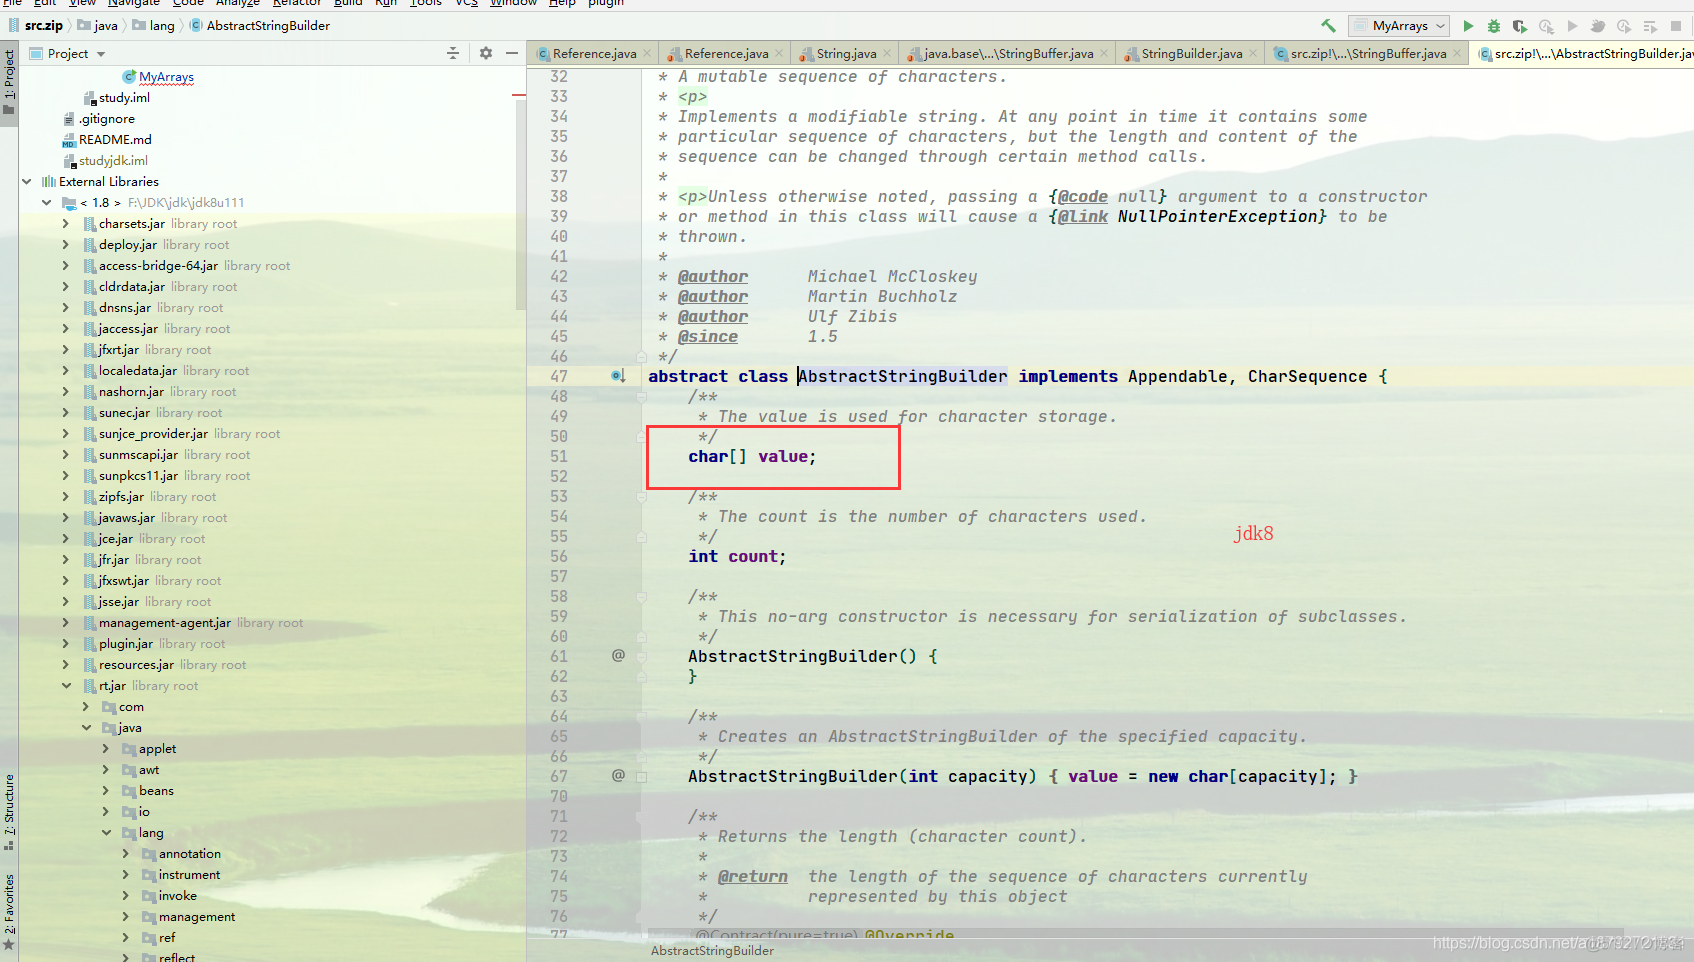Open the src.zip StringBuffer.java tab
This screenshot has width=1694, height=962.
(1367, 54)
